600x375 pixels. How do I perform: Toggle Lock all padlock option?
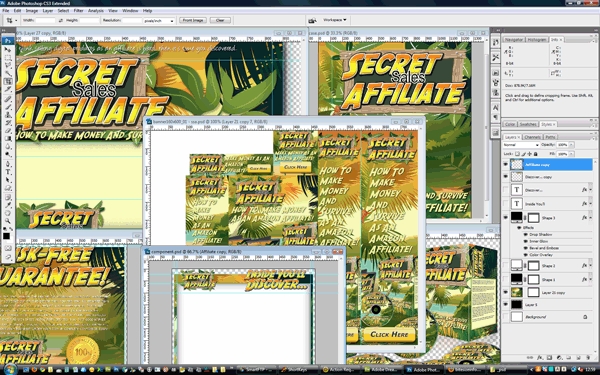535,154
